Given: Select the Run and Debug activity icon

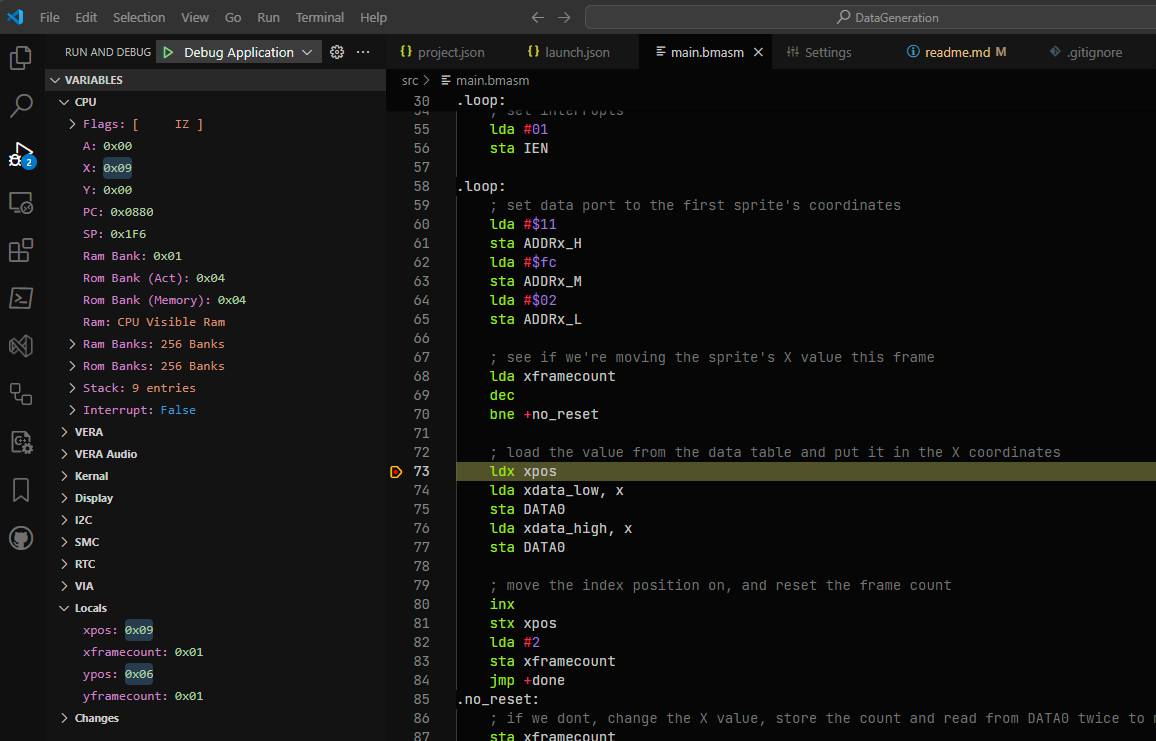Looking at the screenshot, I should 21,154.
